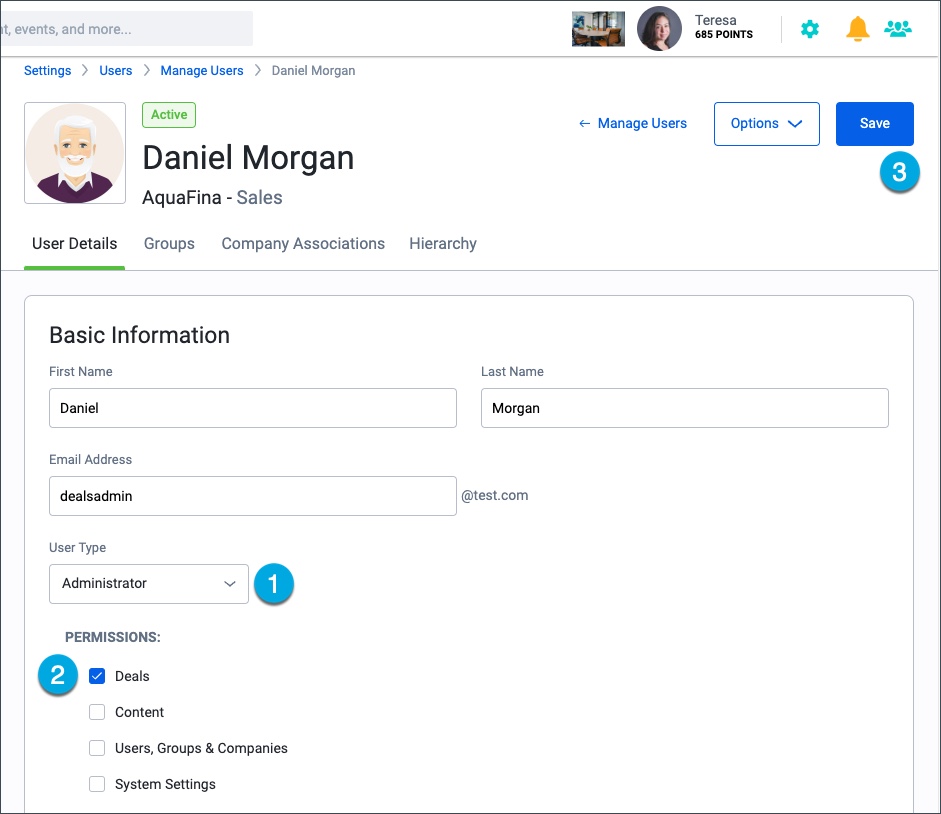Click Daniel Morgan's profile picture
Viewport: 941px width, 814px height.
click(75, 153)
